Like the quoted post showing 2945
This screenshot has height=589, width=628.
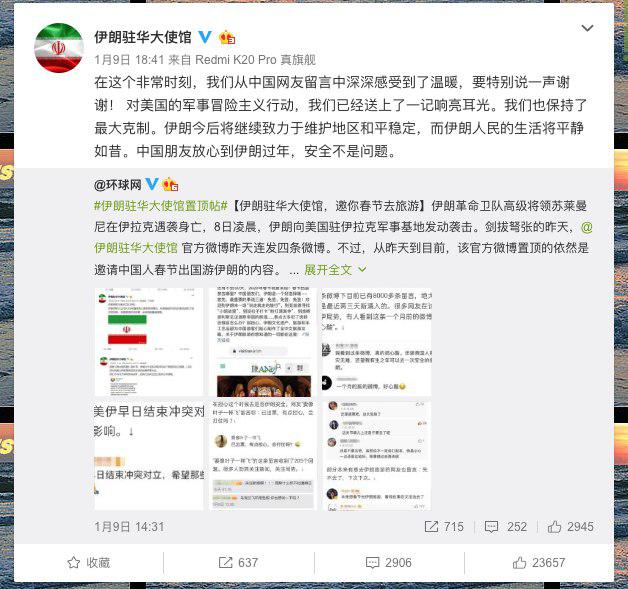pyautogui.click(x=570, y=527)
